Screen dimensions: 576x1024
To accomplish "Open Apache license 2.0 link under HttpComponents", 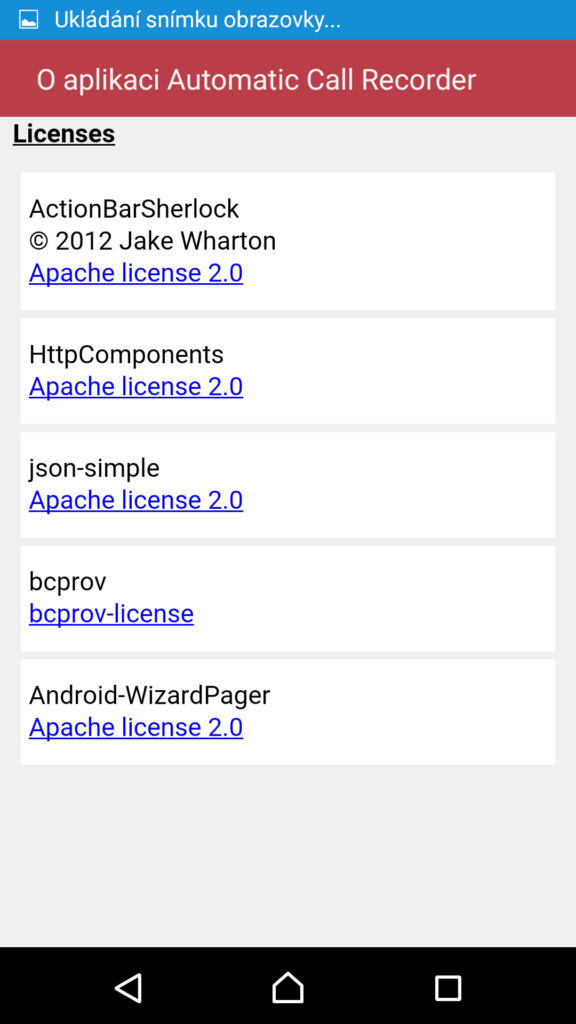I will (x=136, y=387).
